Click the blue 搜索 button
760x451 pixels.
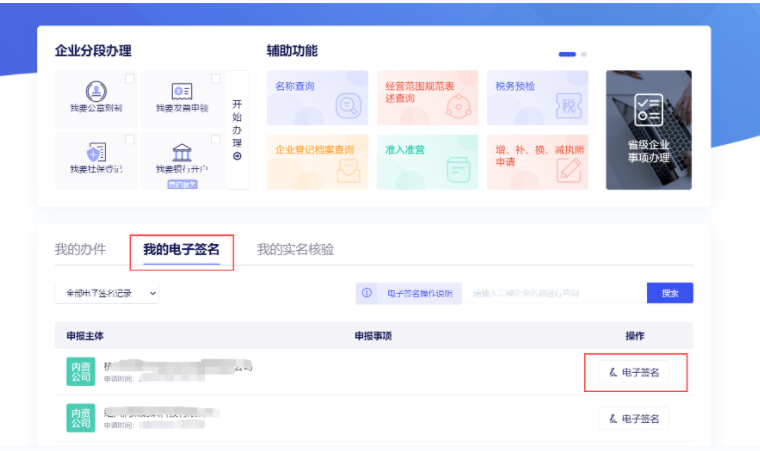click(x=670, y=293)
